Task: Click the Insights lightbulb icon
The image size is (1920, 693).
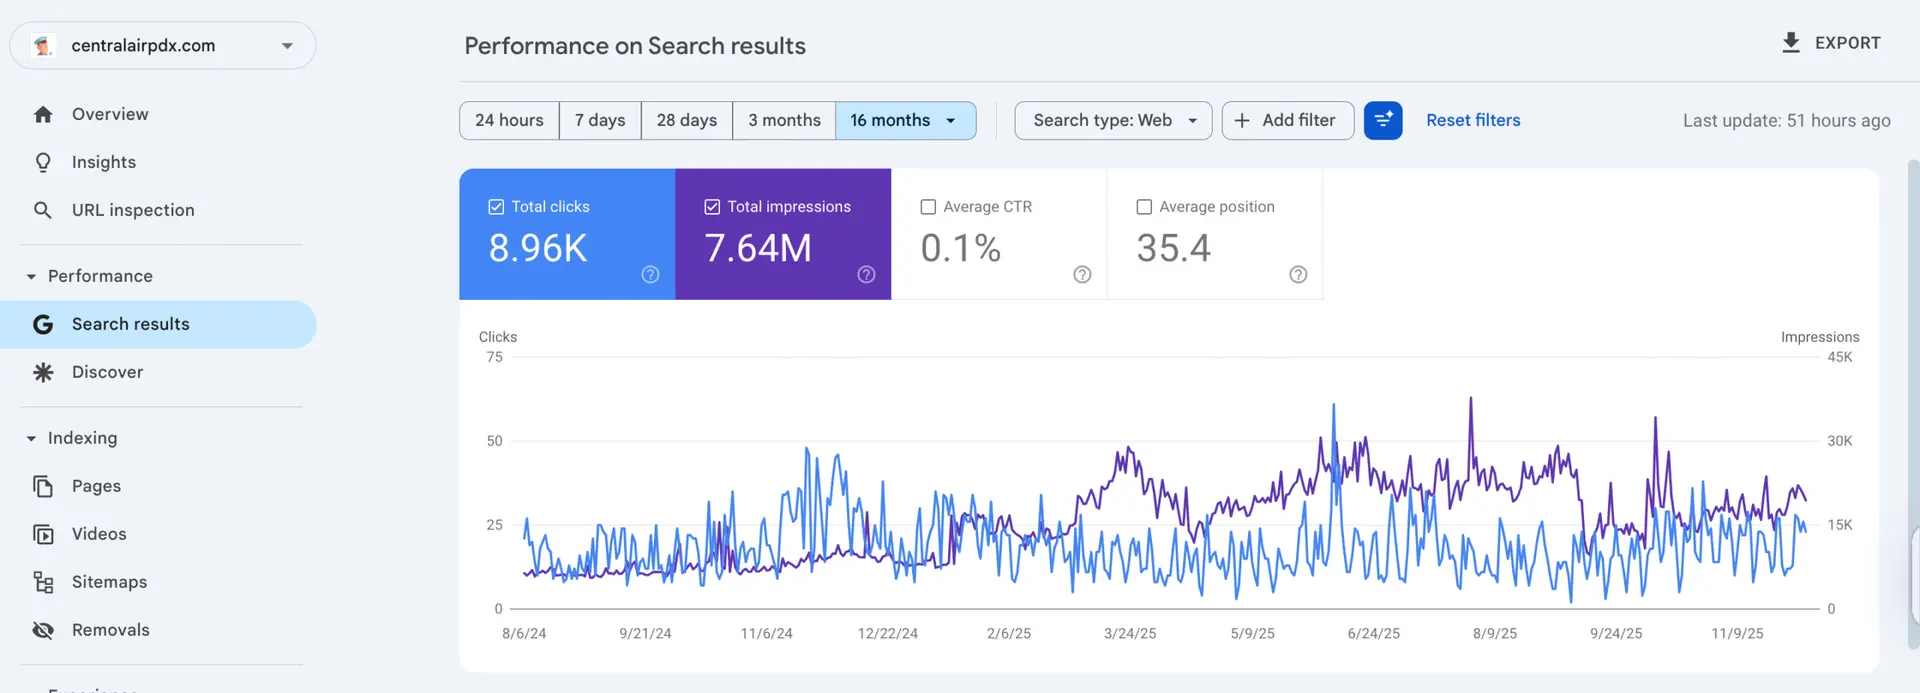Action: click(43, 162)
